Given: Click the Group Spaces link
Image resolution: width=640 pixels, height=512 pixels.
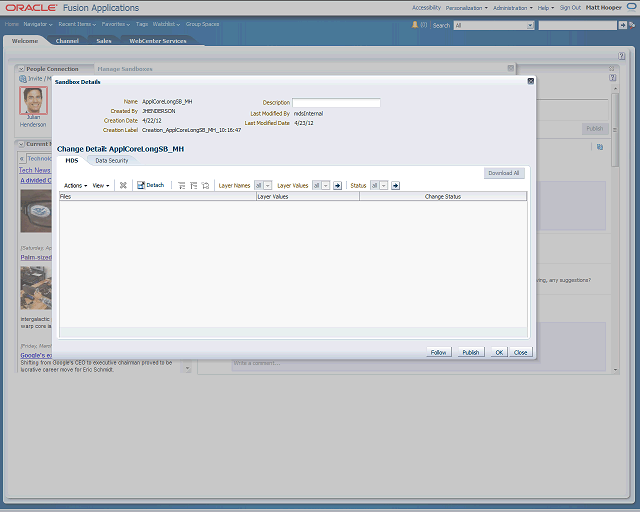Looking at the screenshot, I should [202, 24].
